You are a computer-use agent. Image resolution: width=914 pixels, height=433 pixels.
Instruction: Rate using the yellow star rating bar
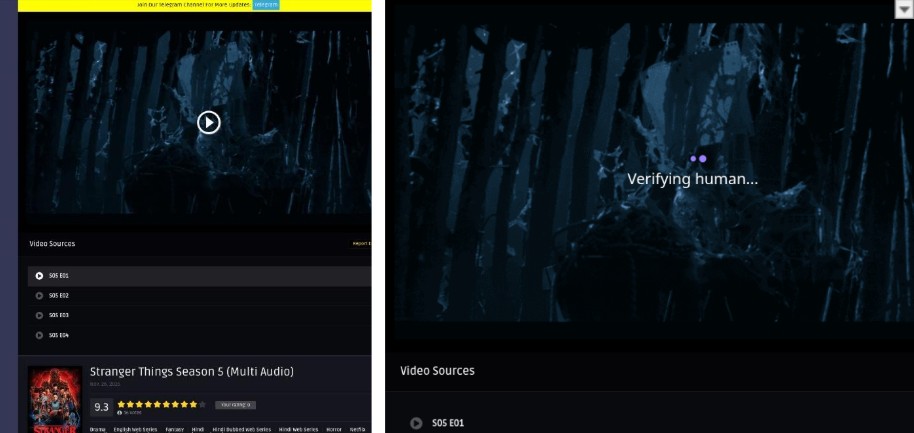[x=162, y=404]
